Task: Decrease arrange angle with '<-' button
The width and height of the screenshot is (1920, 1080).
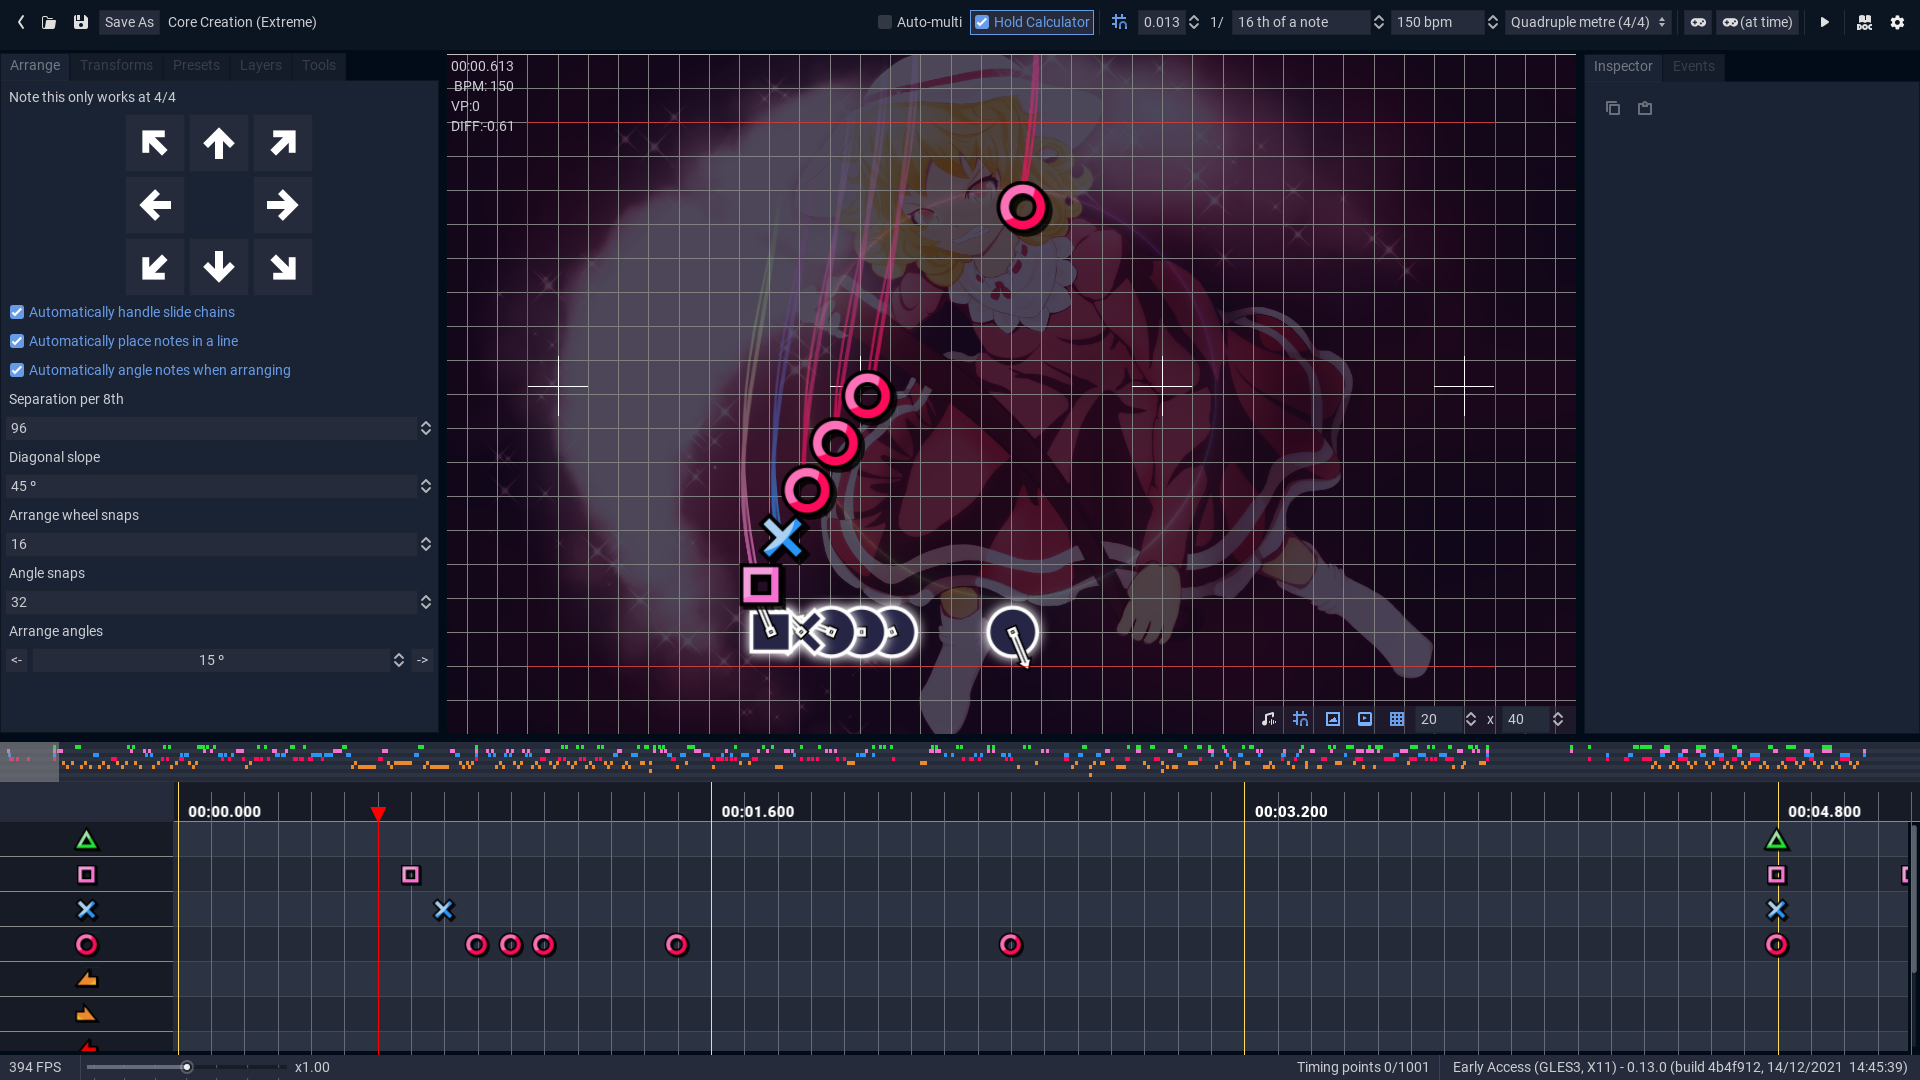Action: point(16,661)
